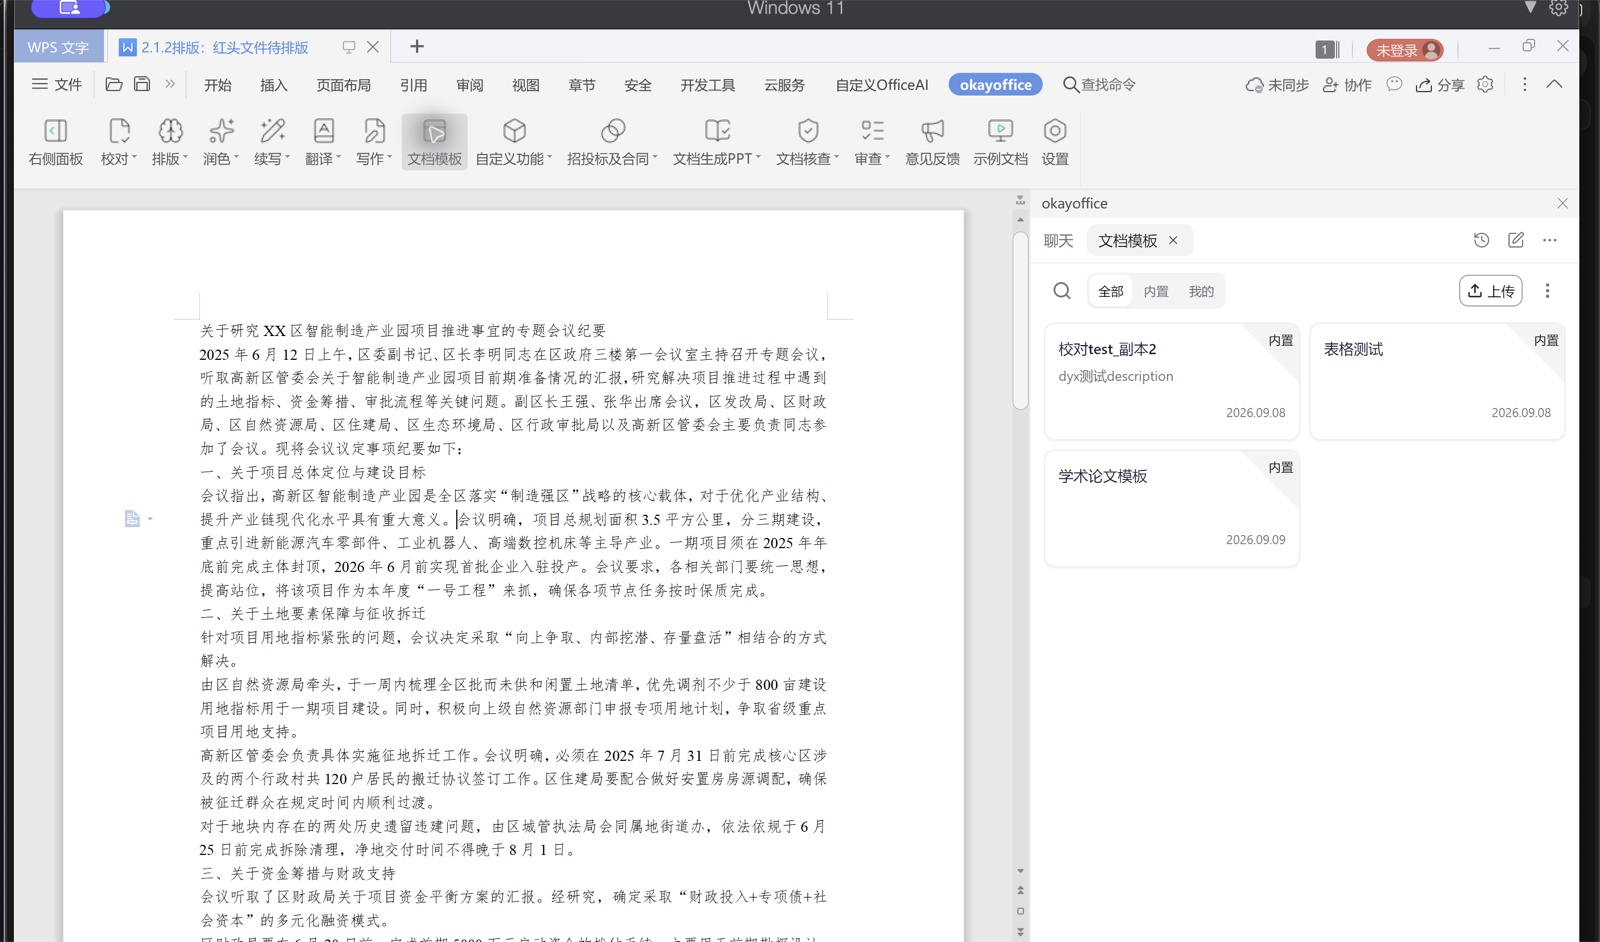Expand the 审查 dropdown arrow

pyautogui.click(x=887, y=158)
